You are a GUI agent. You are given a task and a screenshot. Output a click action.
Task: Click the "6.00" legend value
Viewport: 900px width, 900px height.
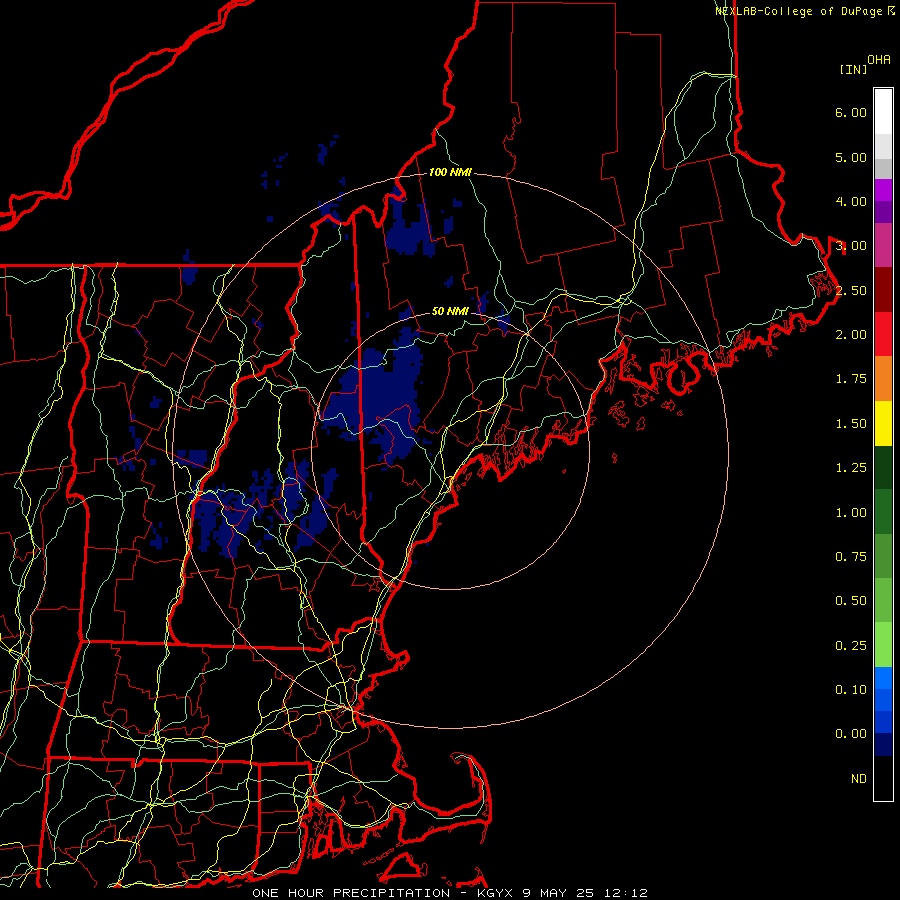(x=851, y=112)
